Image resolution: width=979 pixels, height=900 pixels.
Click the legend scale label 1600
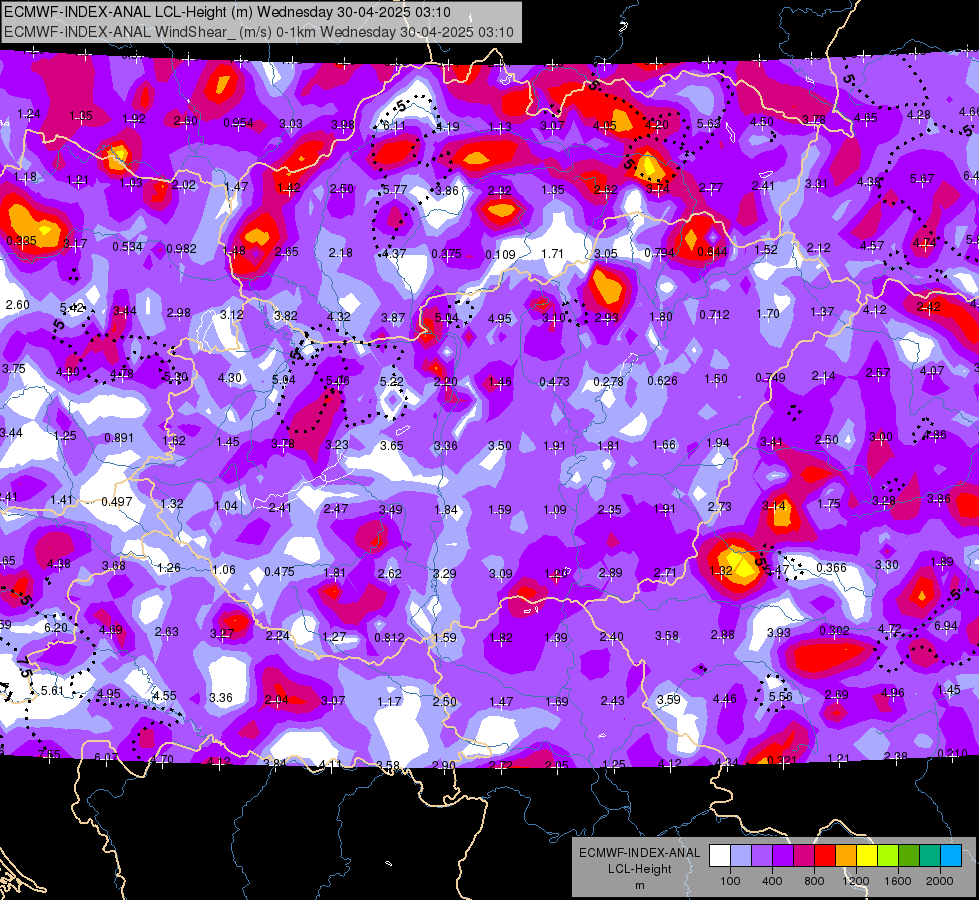(898, 881)
